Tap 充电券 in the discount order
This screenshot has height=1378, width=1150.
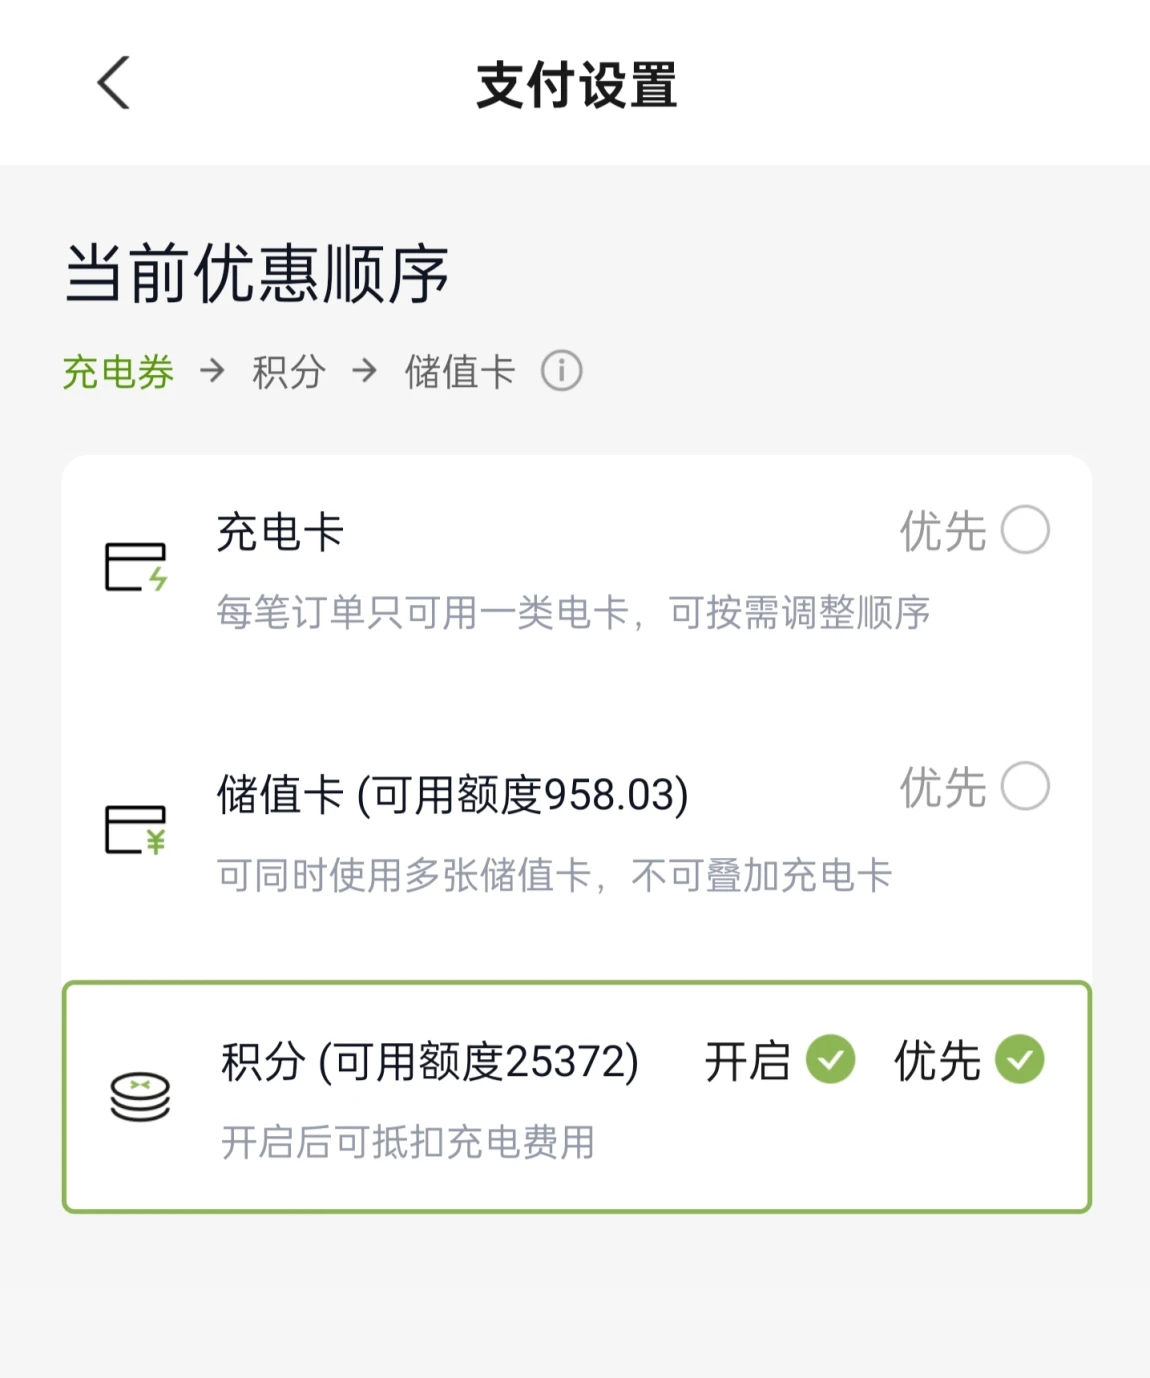pyautogui.click(x=118, y=372)
